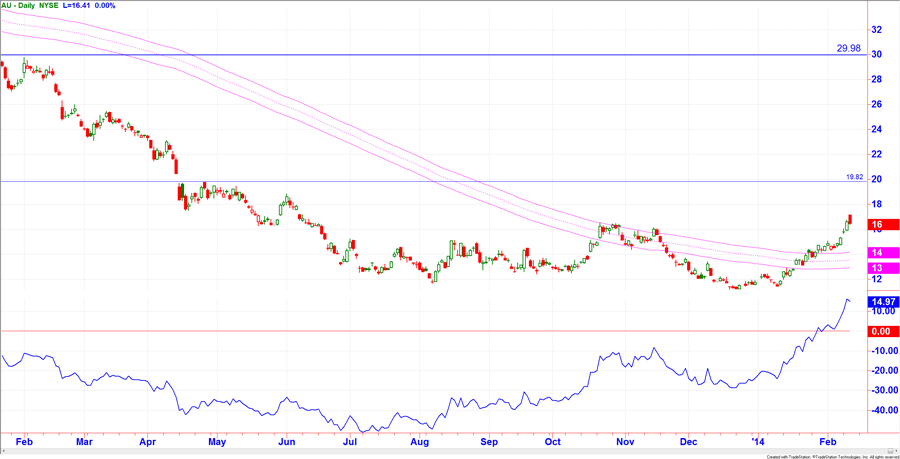Screen dimensions: 900x459
Task: Select the 29.98 horizontal line label
Action: click(848, 48)
